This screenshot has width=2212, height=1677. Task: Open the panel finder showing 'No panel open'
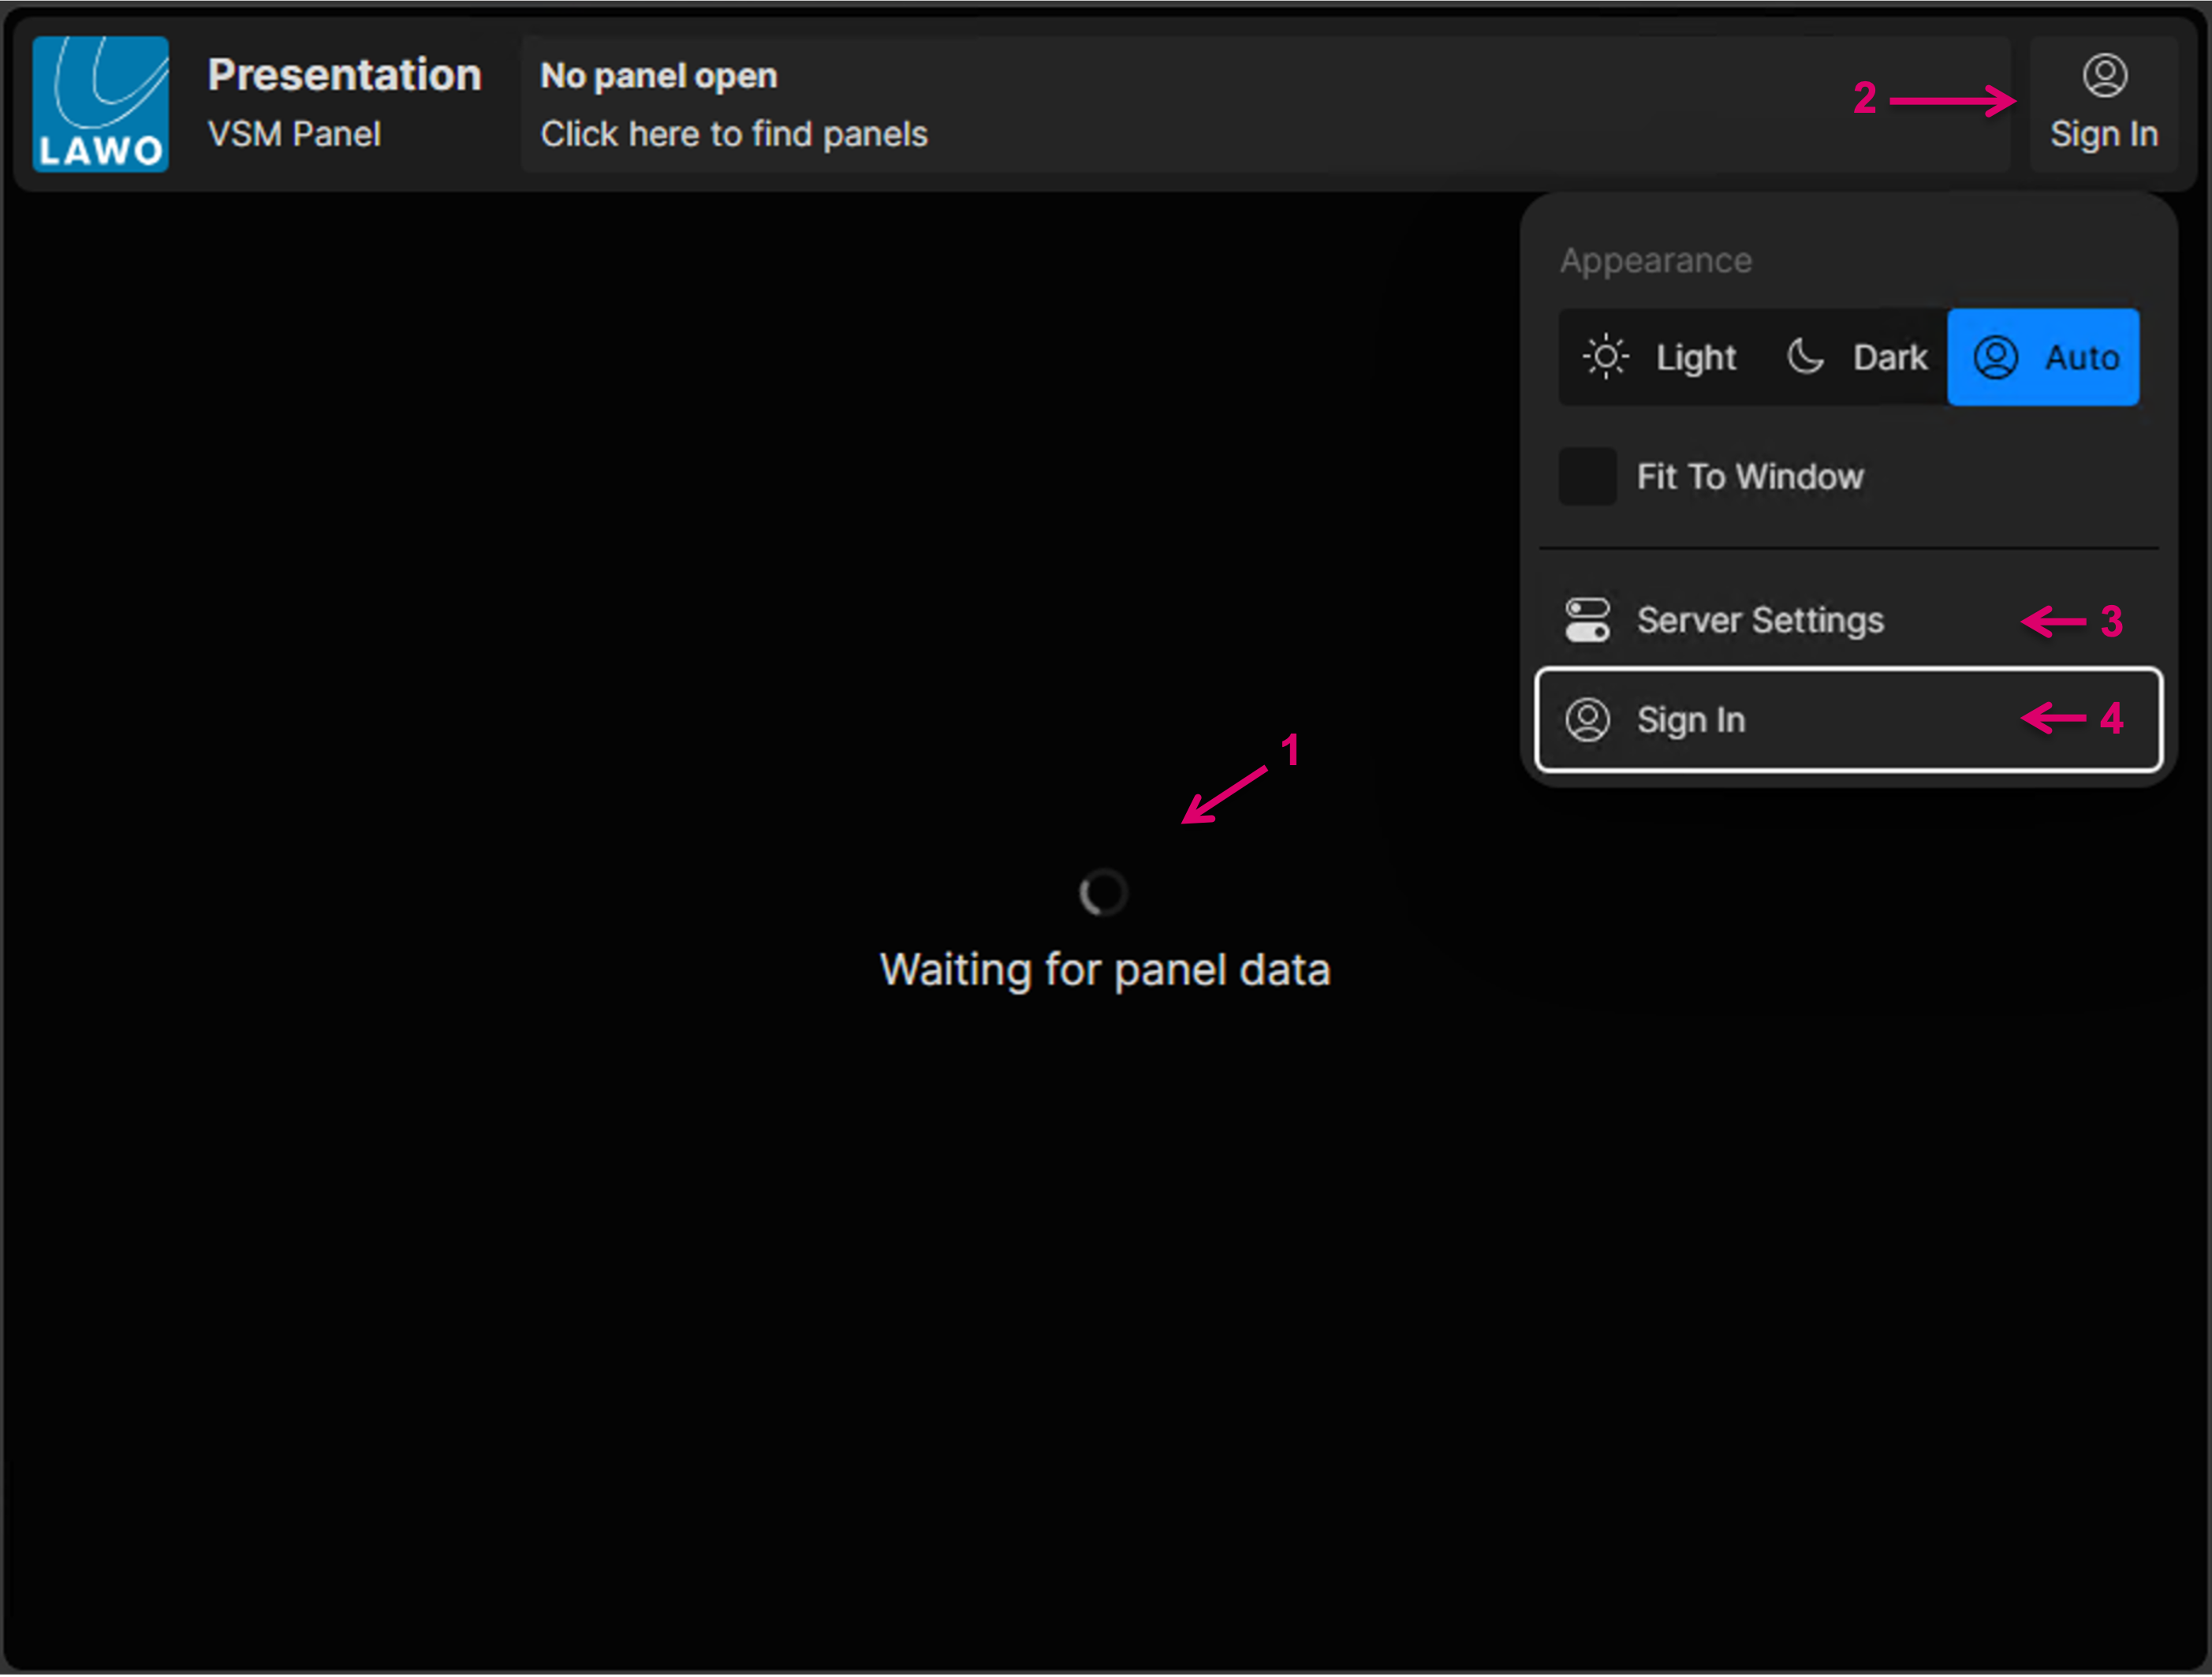coord(658,76)
